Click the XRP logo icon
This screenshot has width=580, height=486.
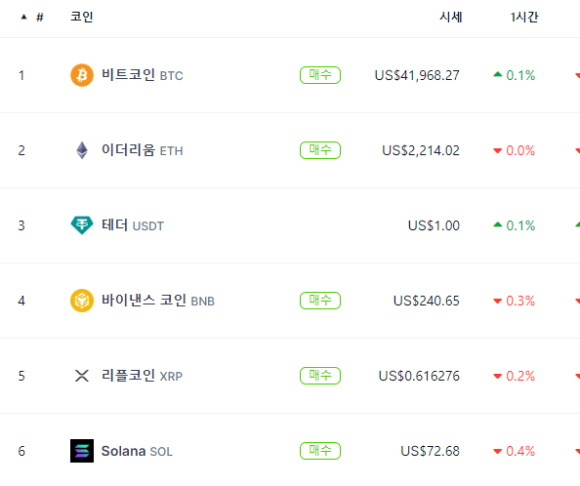[x=82, y=376]
